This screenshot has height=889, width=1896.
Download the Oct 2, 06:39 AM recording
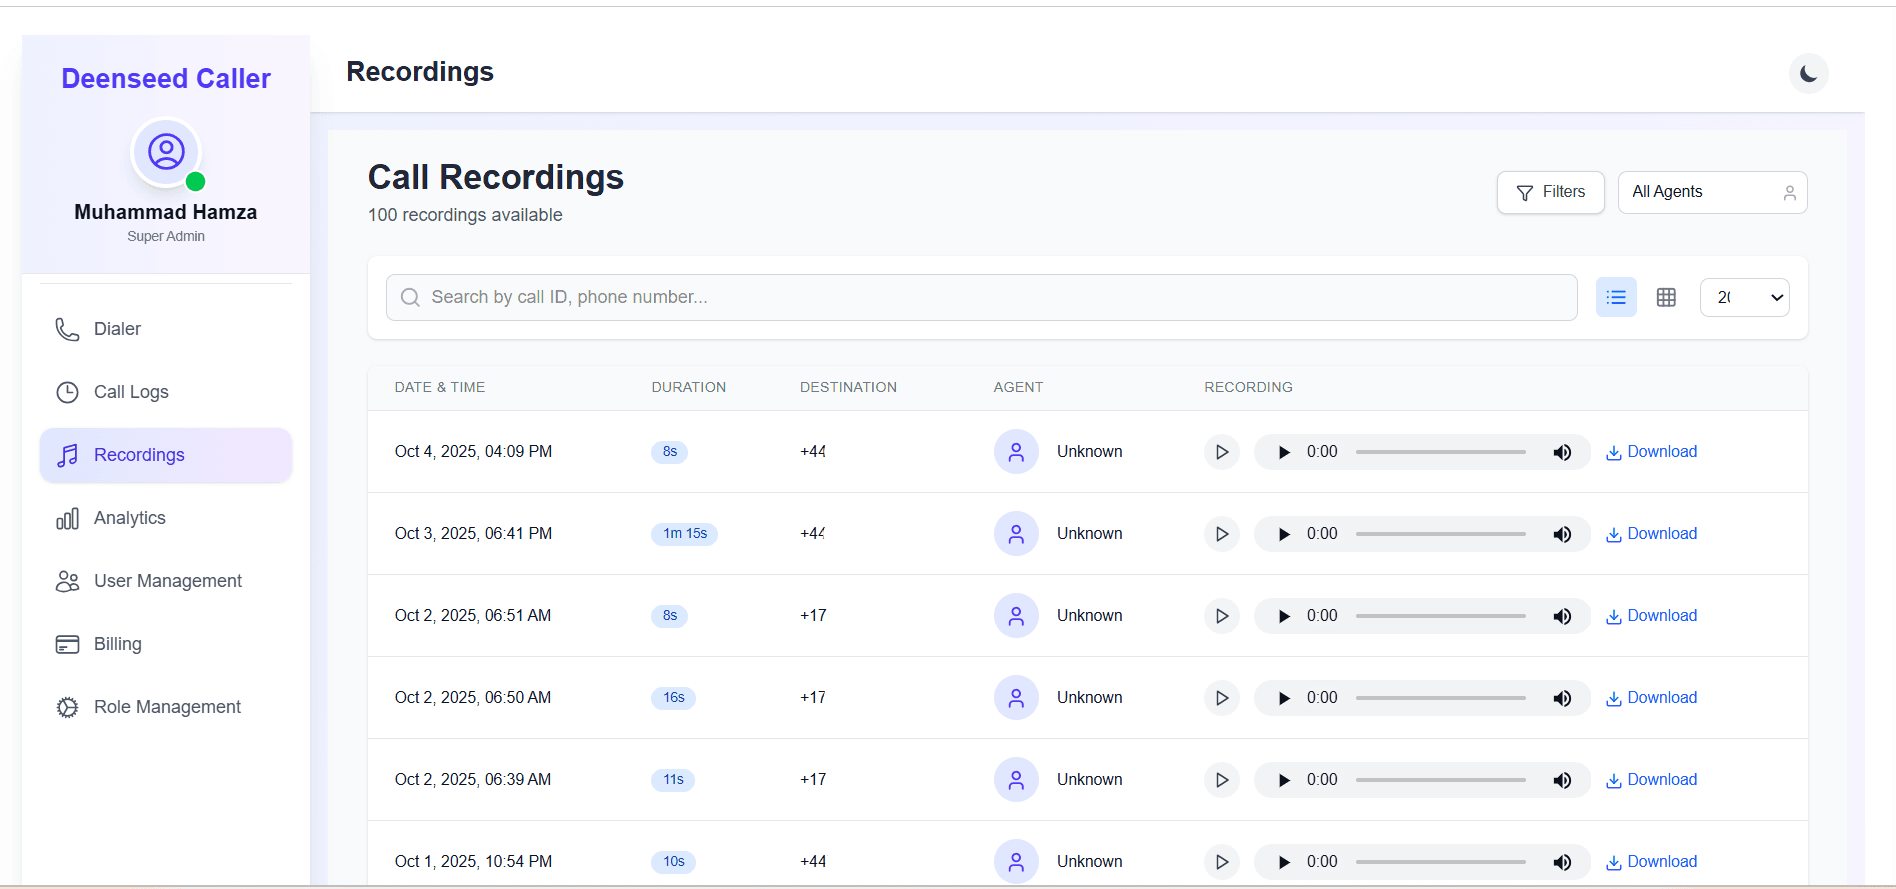pos(1651,780)
